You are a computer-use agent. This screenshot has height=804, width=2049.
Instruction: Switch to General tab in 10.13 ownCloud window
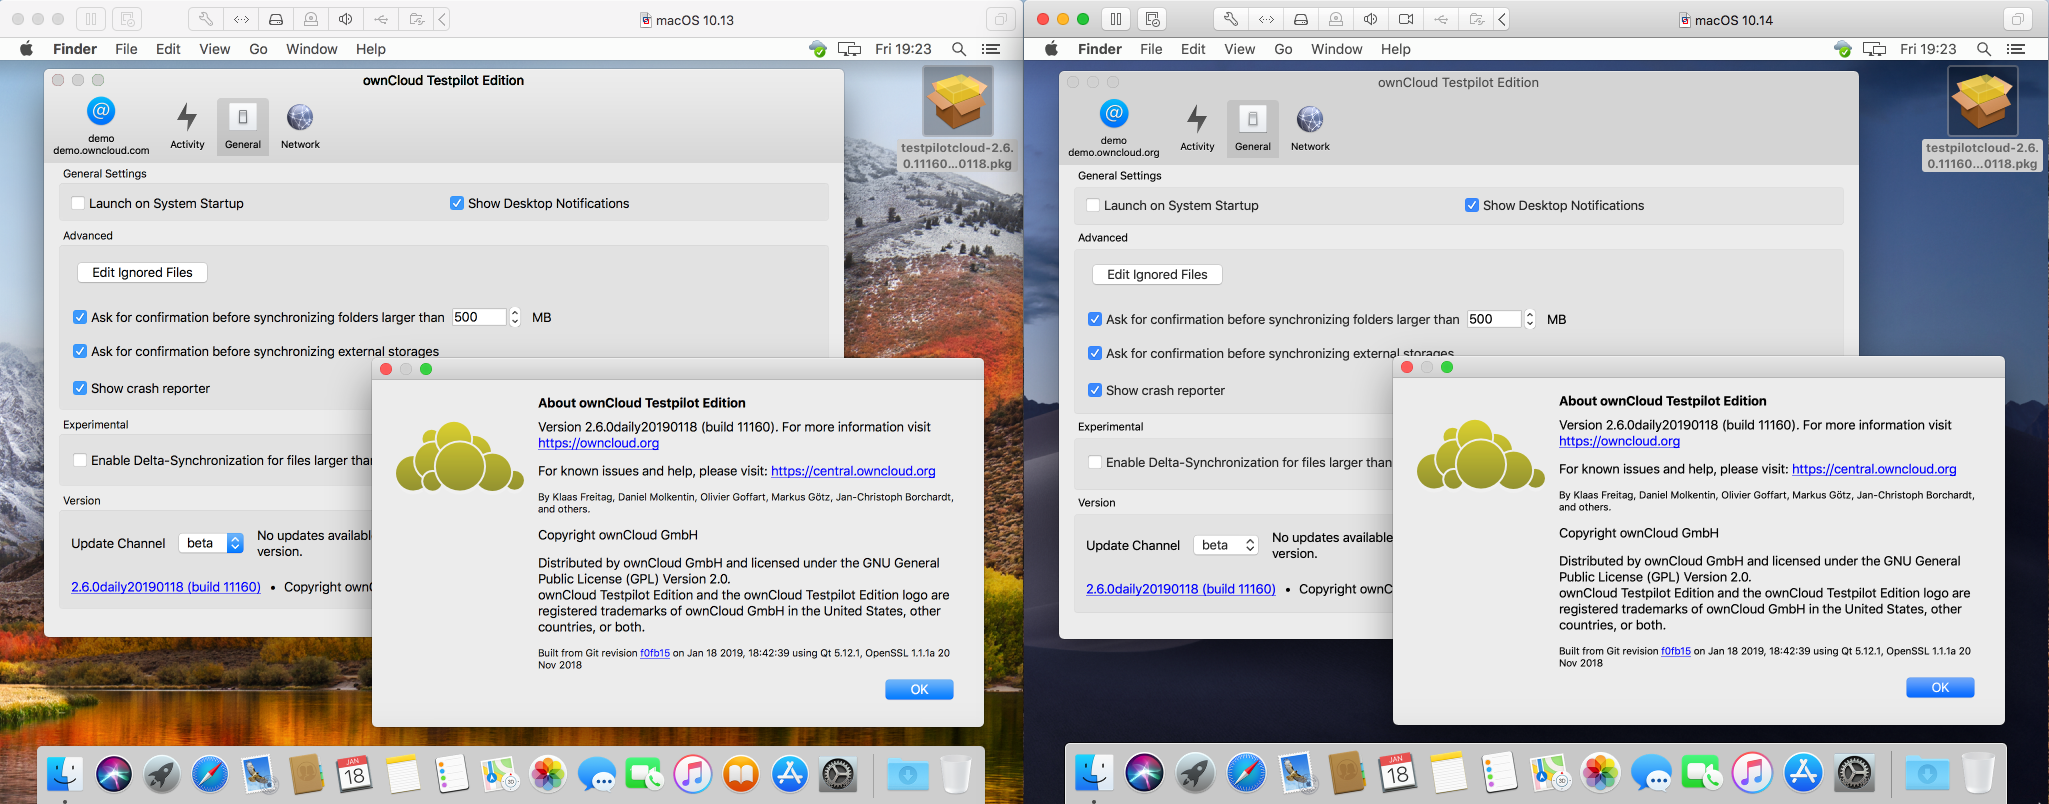click(243, 126)
